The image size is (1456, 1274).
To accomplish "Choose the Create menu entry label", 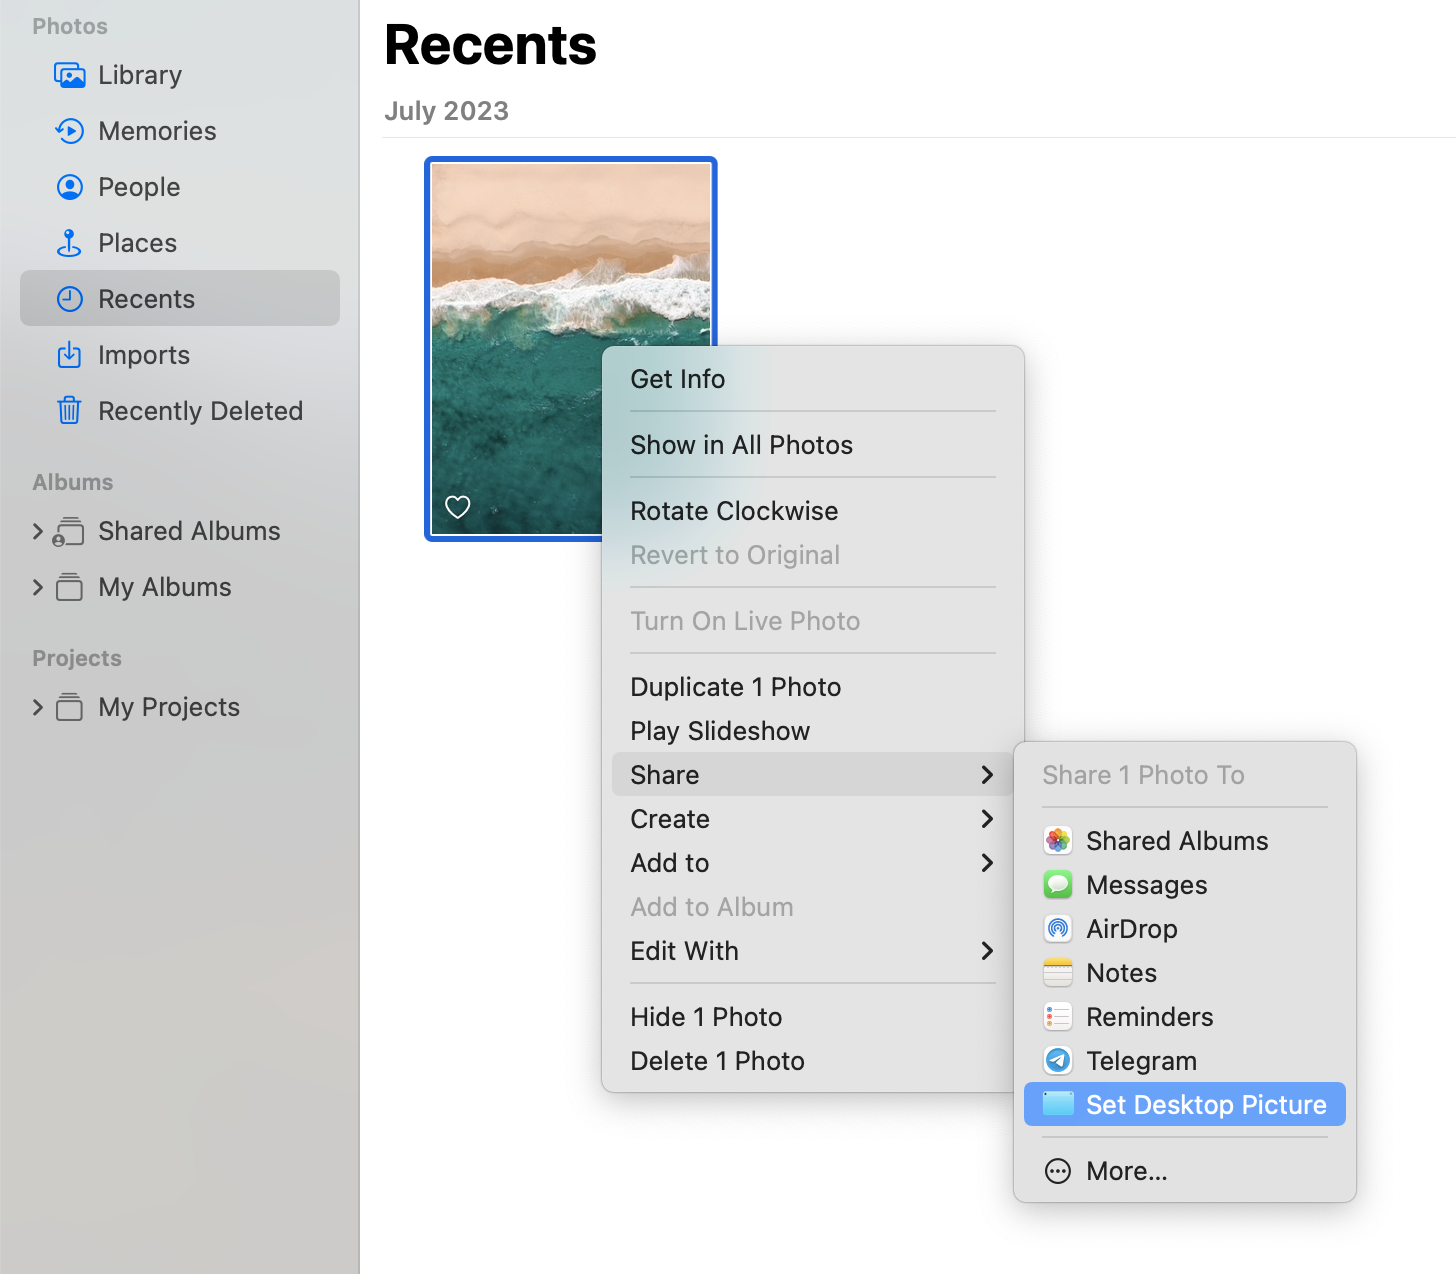I will click(669, 819).
